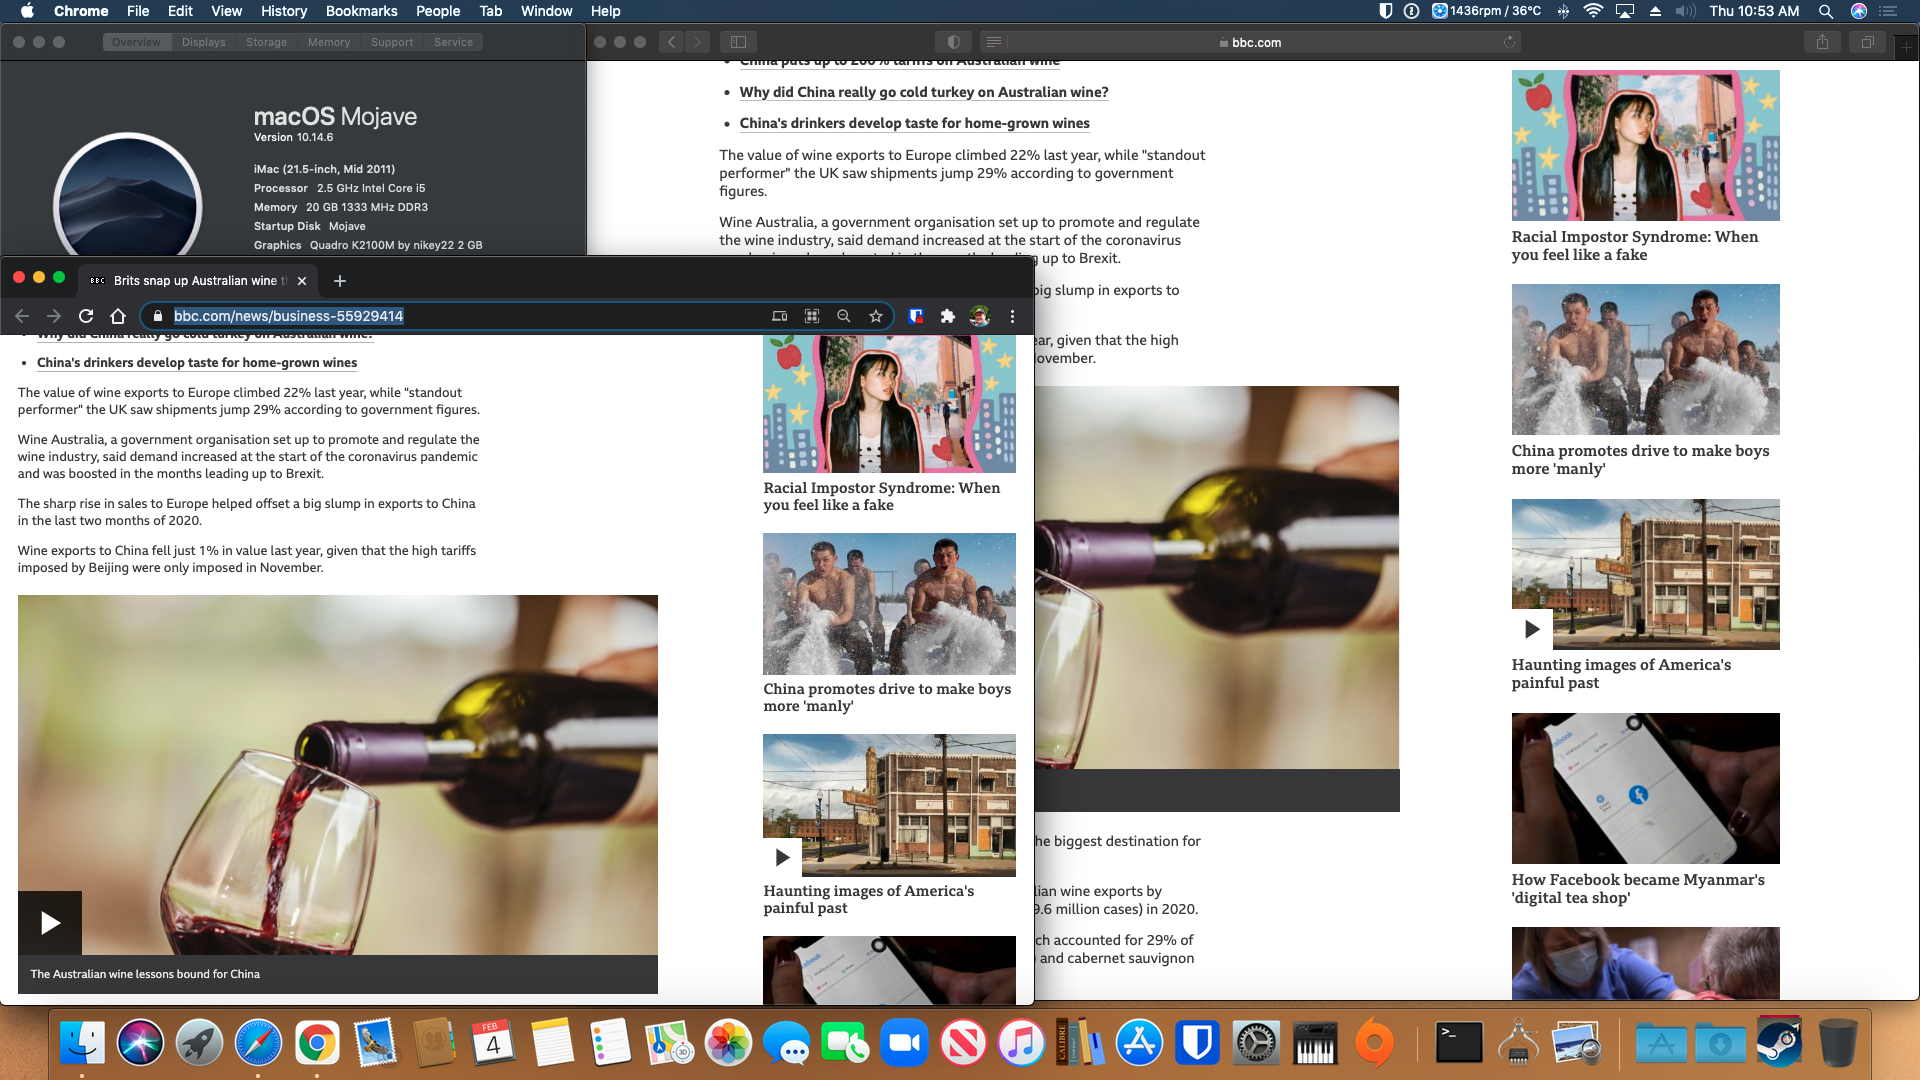Switch to the Storage tab
This screenshot has height=1080, width=1920.
tap(266, 42)
